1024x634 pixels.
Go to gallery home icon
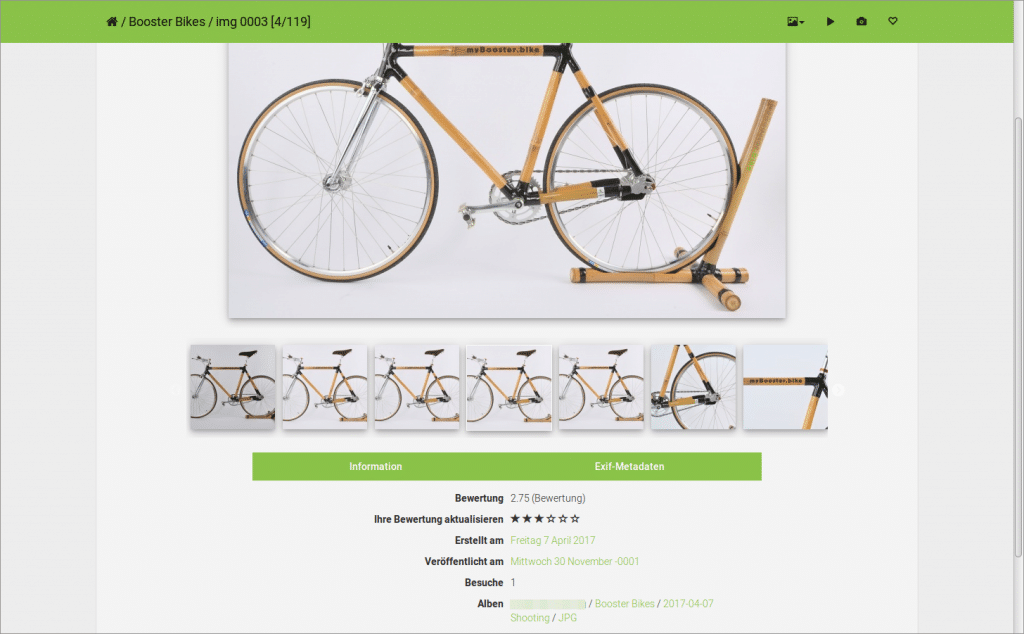click(112, 22)
